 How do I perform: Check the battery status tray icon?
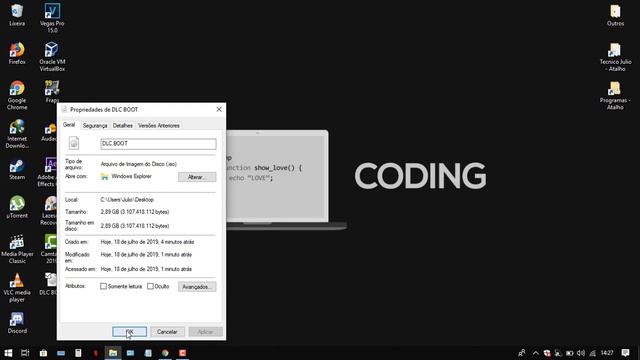[569, 353]
